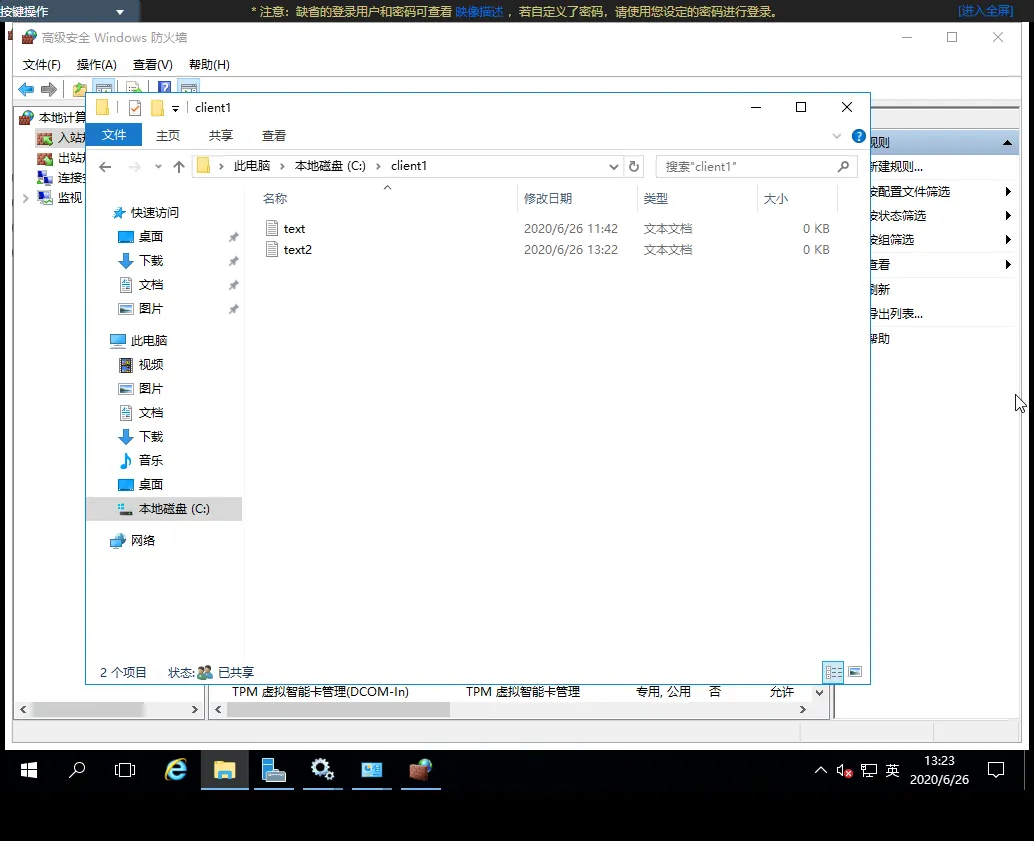This screenshot has width=1034, height=841.
Task: Open Explorer's blue Help icon near the ribbon
Action: (858, 137)
